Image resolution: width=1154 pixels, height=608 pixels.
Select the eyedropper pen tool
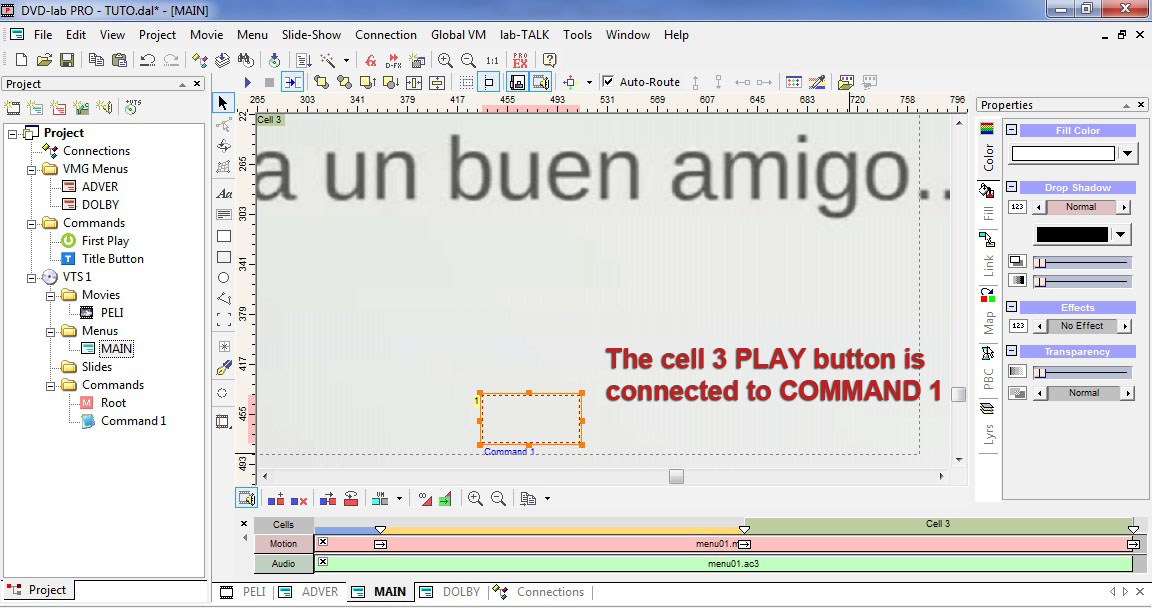pos(224,367)
